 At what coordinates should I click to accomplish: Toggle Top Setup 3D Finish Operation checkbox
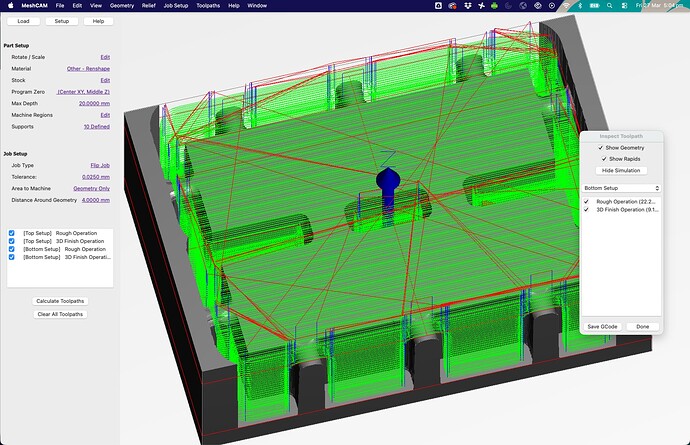pos(12,241)
